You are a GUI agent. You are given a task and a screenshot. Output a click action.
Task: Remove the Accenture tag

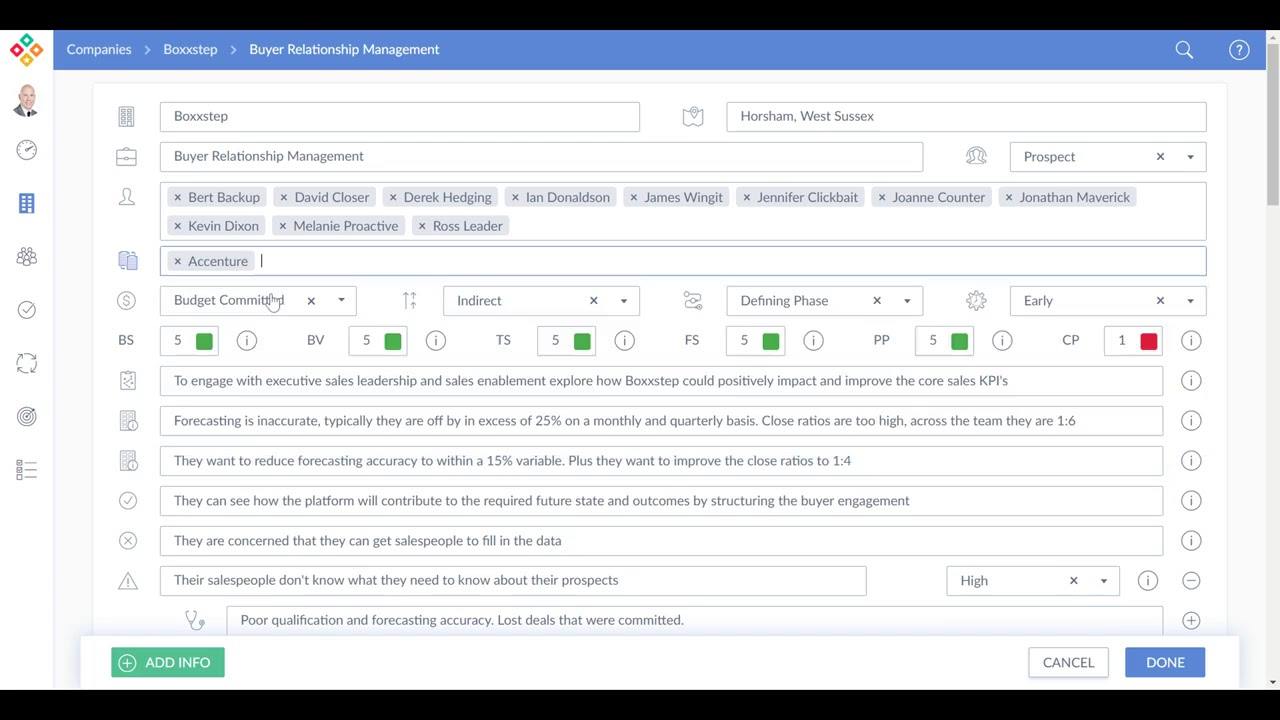[177, 262]
